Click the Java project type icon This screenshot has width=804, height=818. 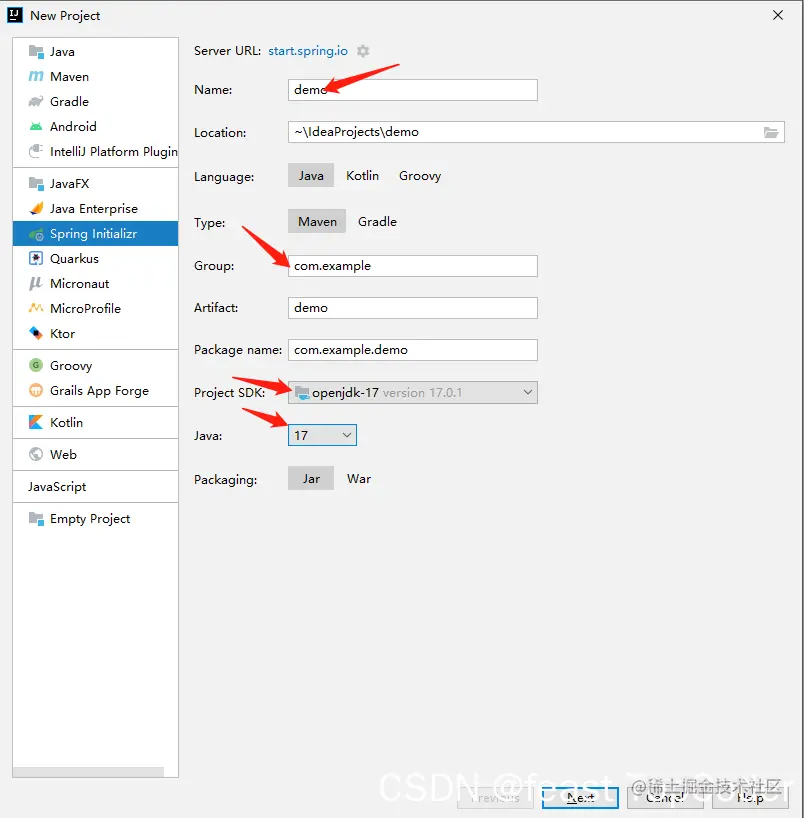(36, 52)
